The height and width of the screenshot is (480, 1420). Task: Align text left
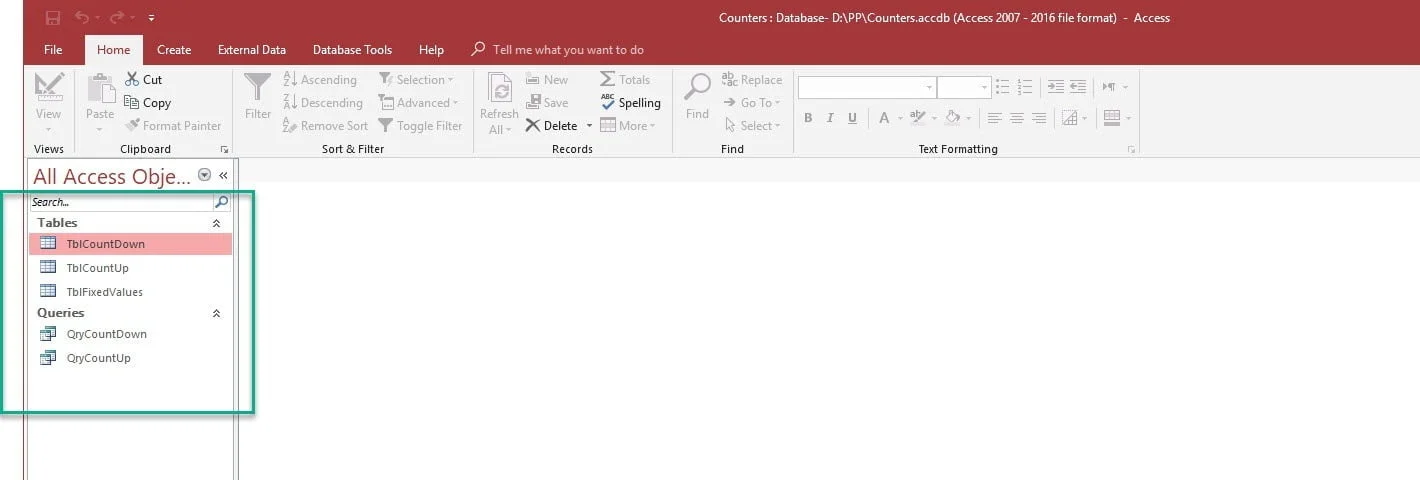[x=995, y=118]
